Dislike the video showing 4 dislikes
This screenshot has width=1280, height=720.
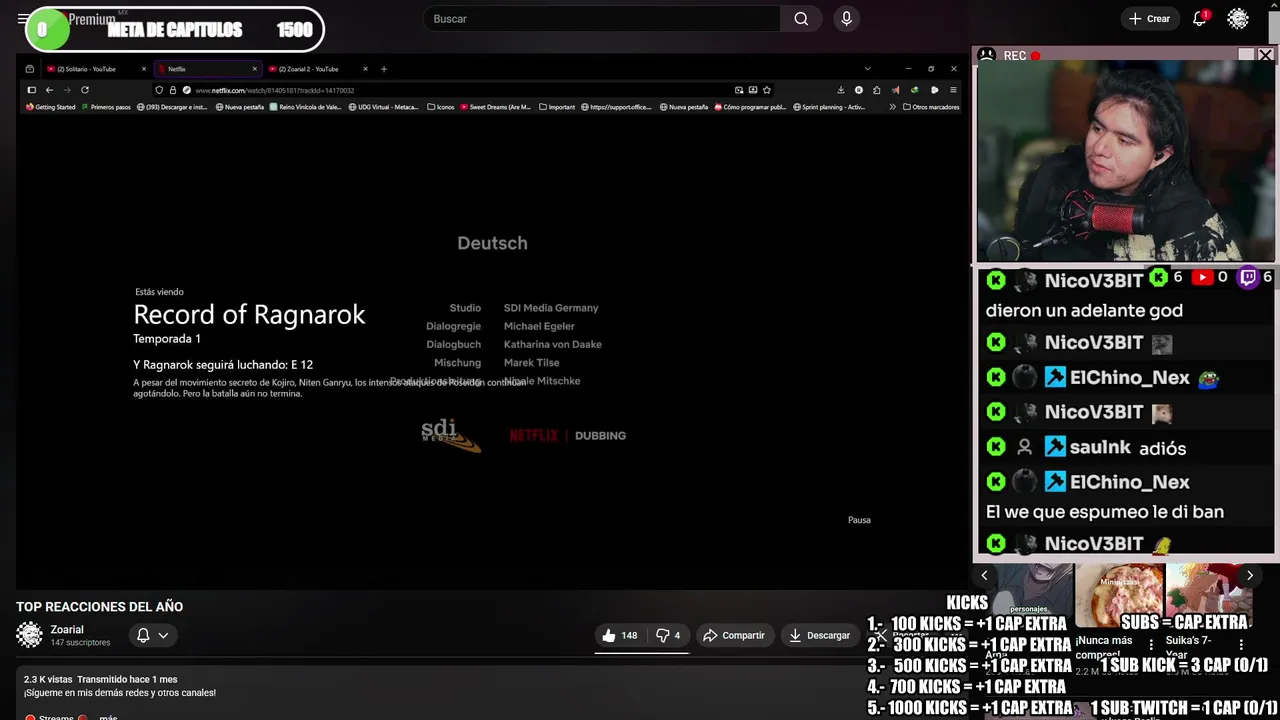pos(668,635)
